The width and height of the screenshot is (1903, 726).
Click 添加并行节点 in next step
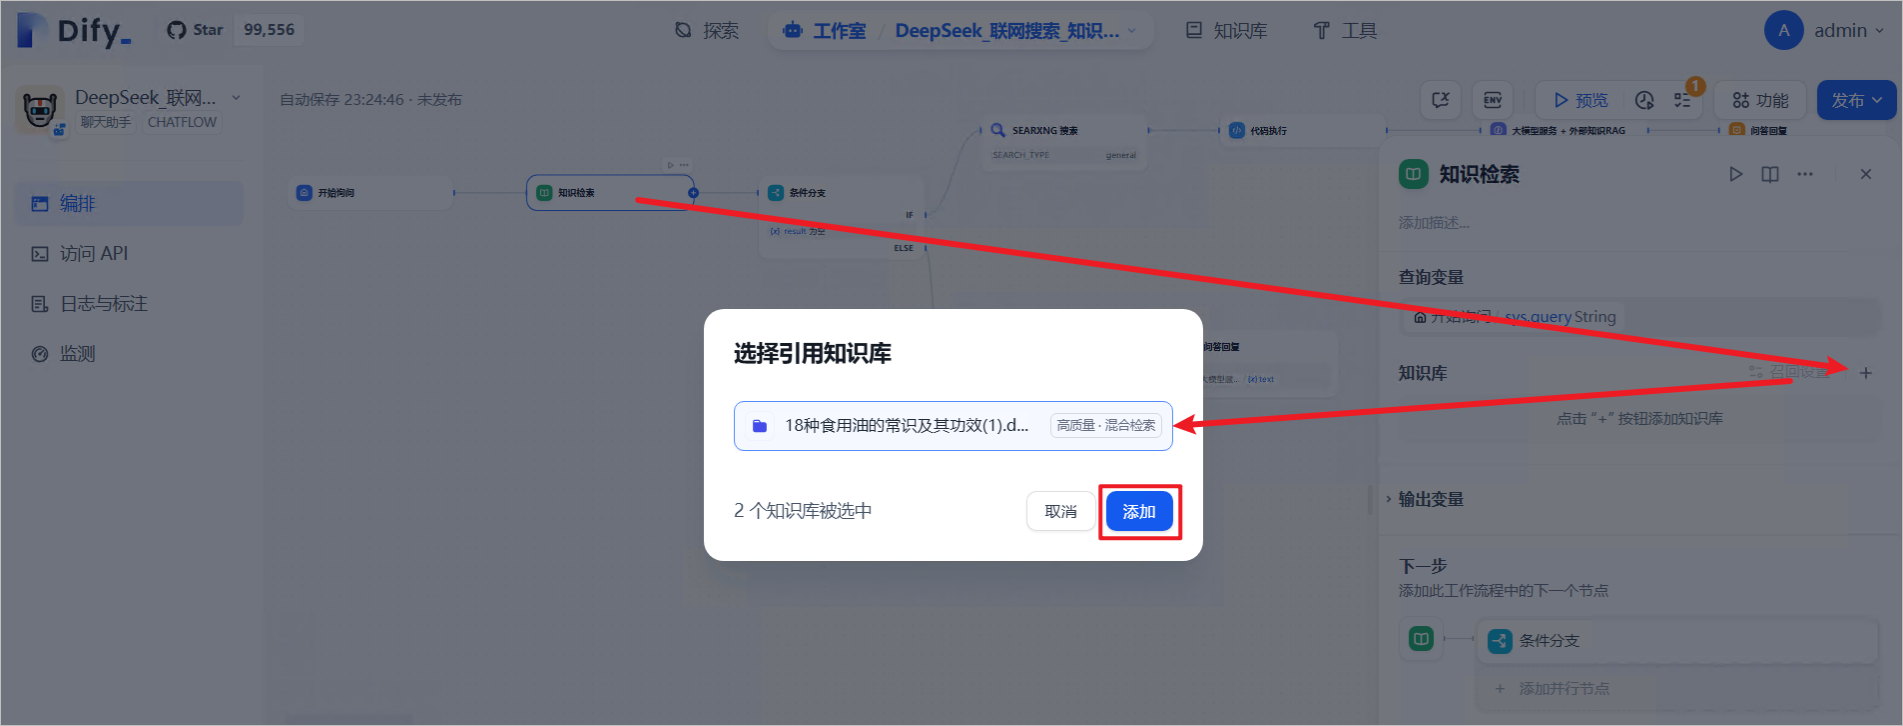[1677, 689]
